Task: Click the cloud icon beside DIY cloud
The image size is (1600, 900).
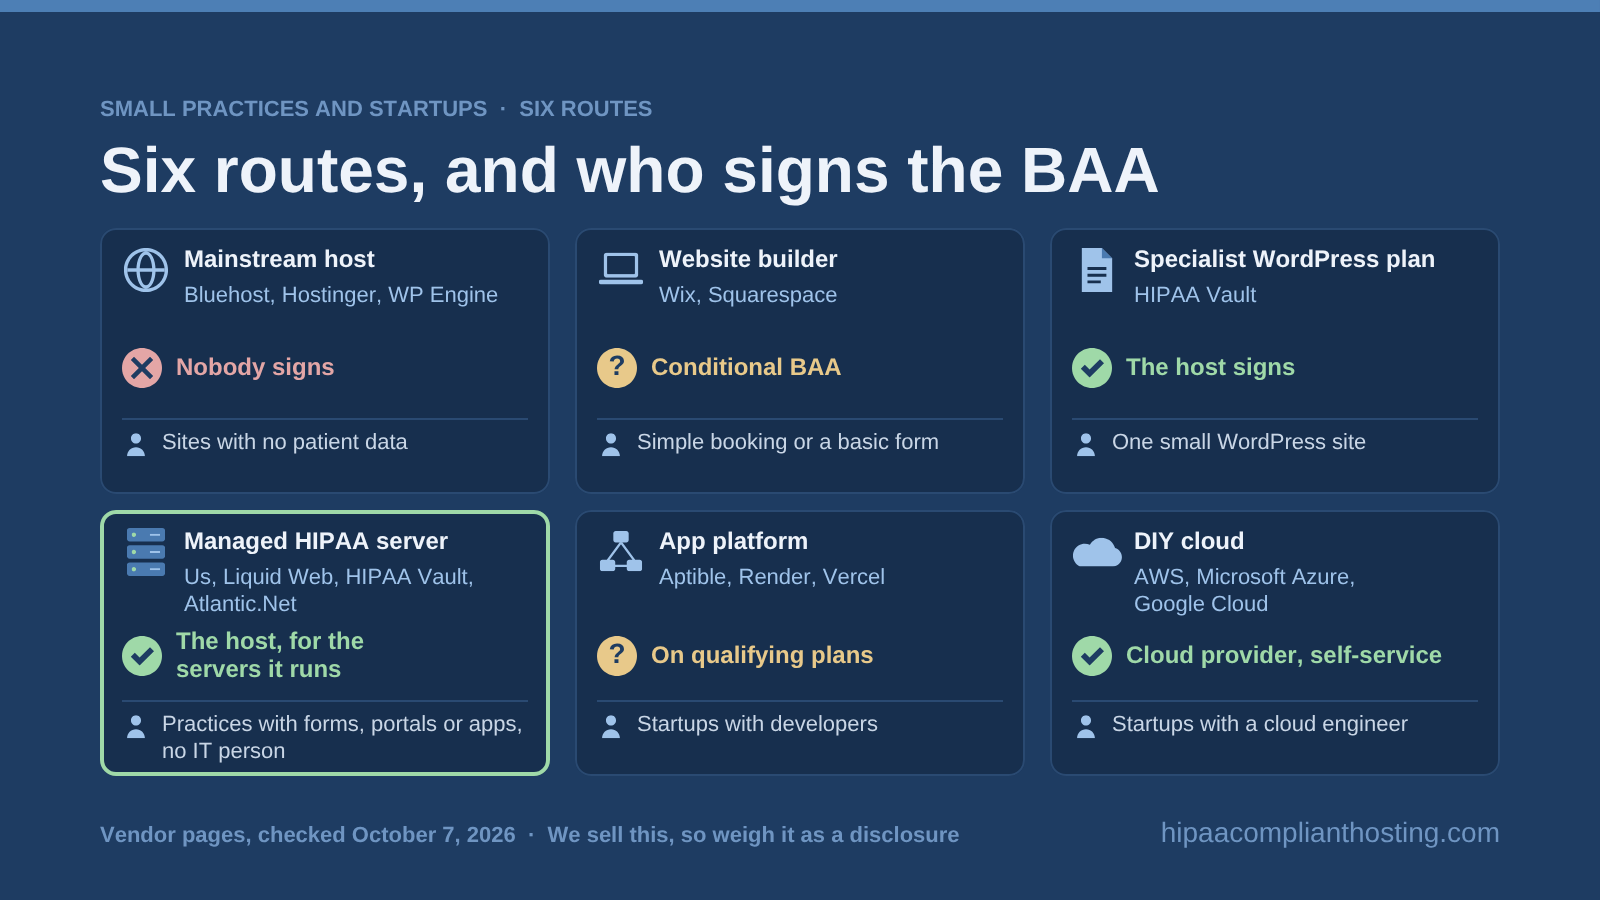Action: pos(1097,552)
